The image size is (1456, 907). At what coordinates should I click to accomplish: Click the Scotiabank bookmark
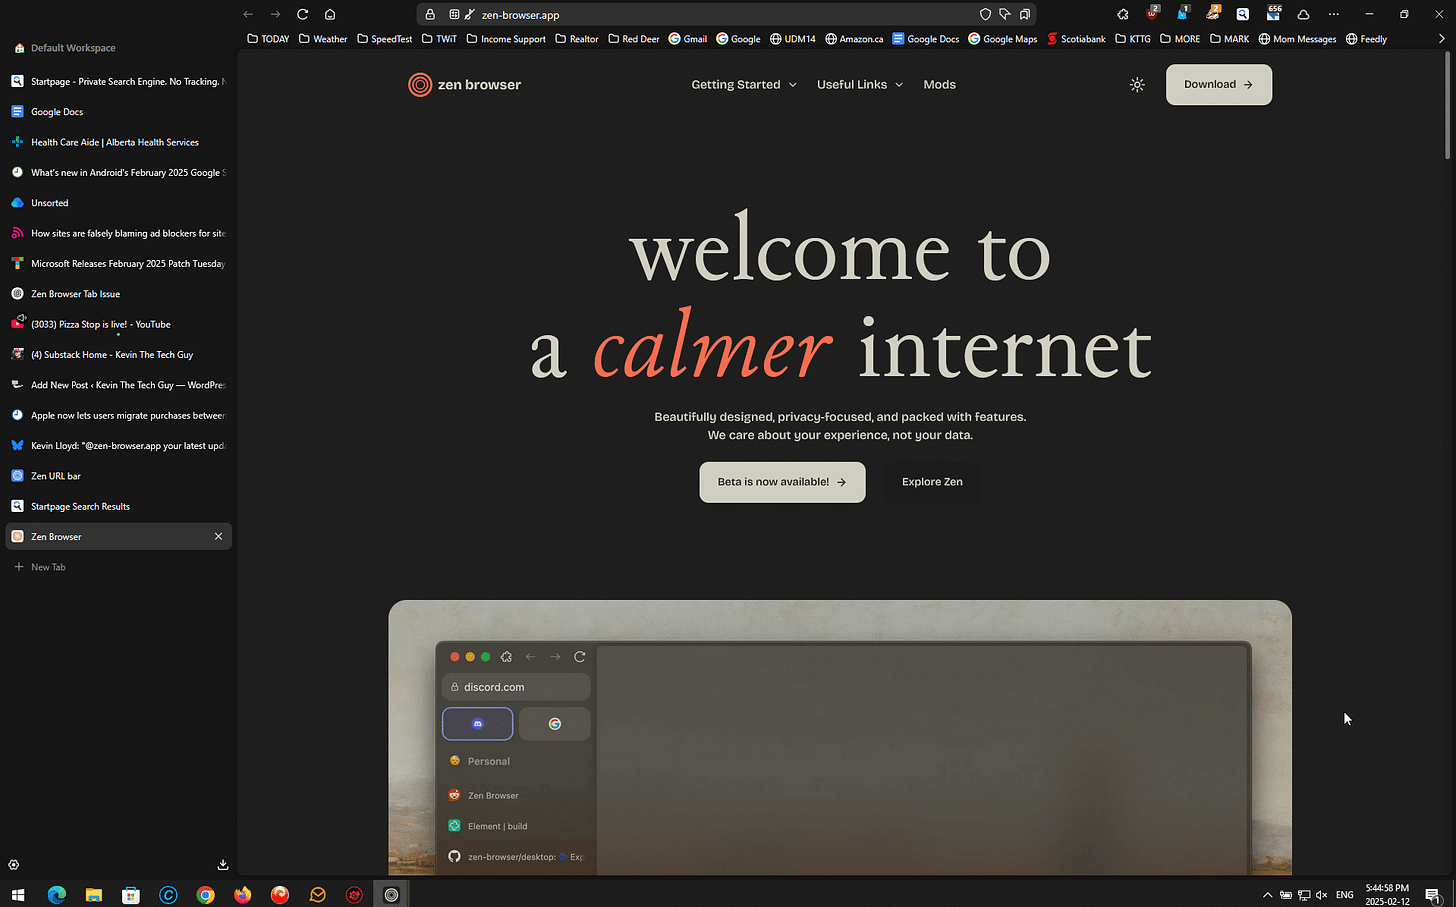click(1076, 39)
